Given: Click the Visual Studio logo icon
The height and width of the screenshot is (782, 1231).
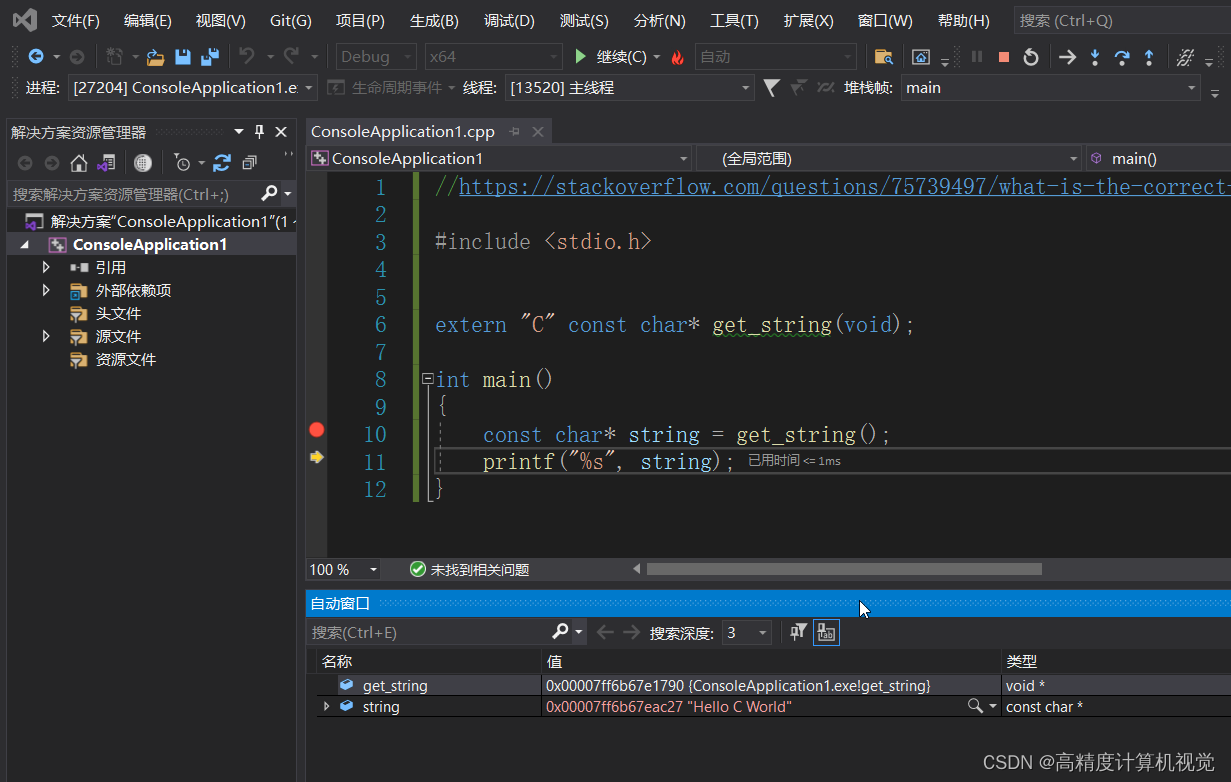Looking at the screenshot, I should pos(23,20).
